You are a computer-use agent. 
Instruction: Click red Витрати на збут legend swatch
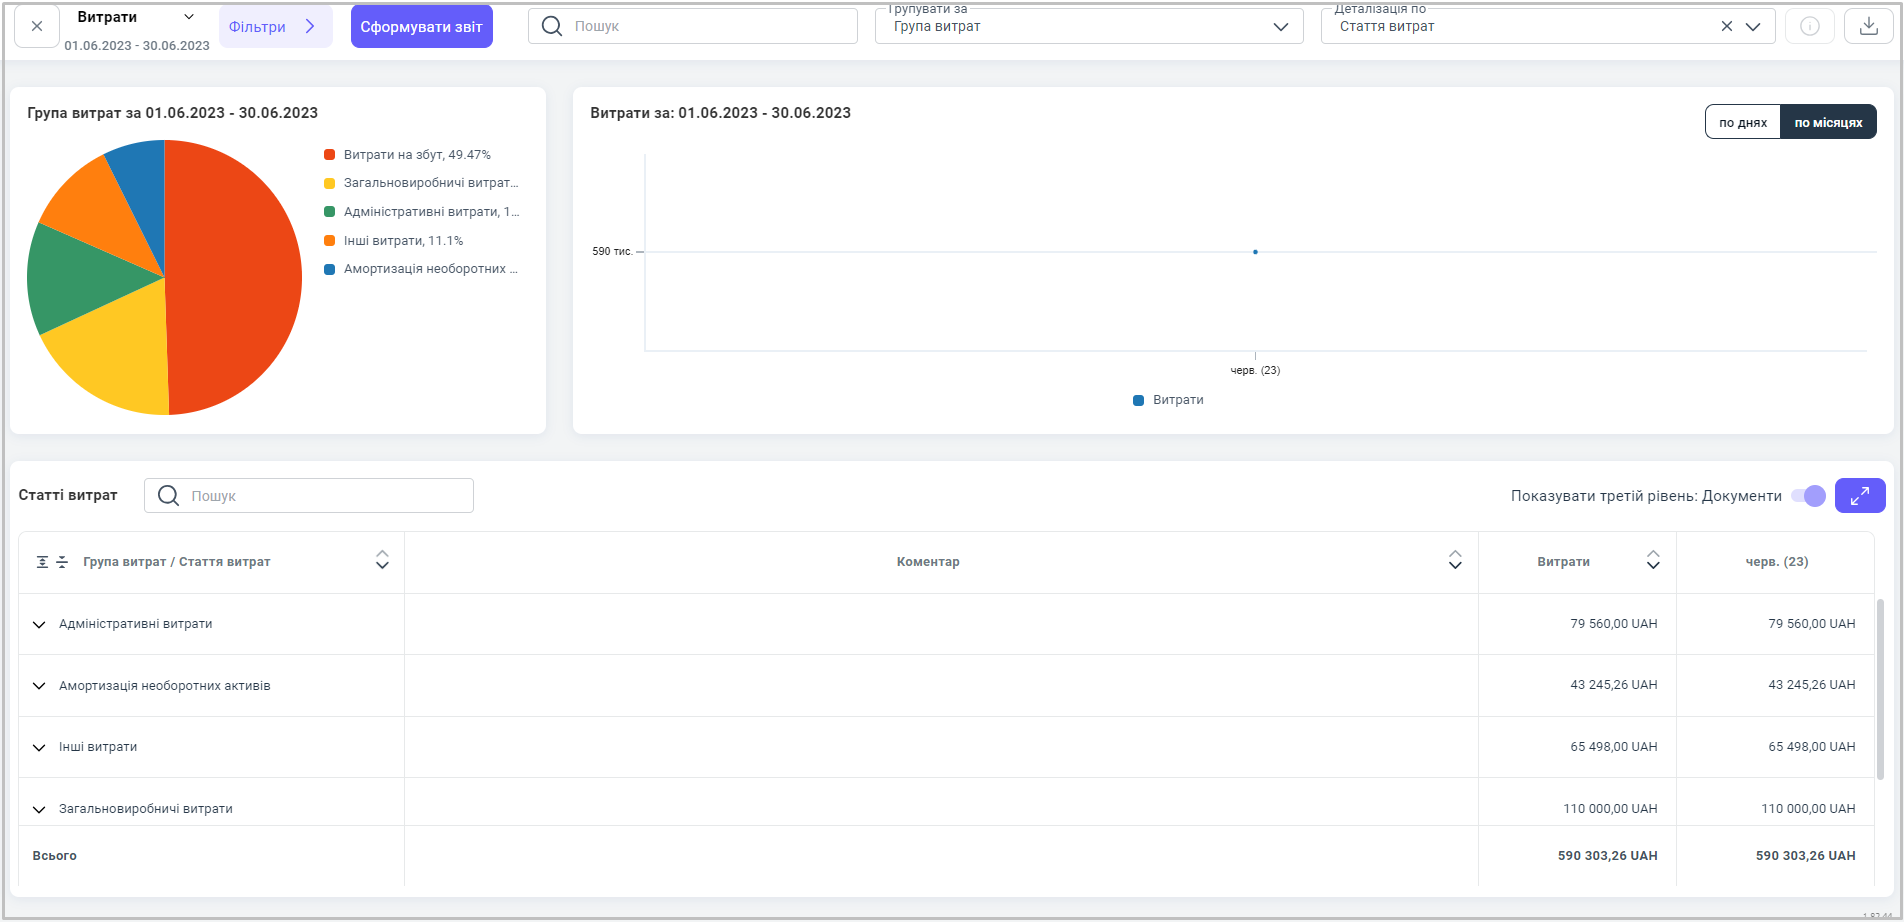pos(329,155)
